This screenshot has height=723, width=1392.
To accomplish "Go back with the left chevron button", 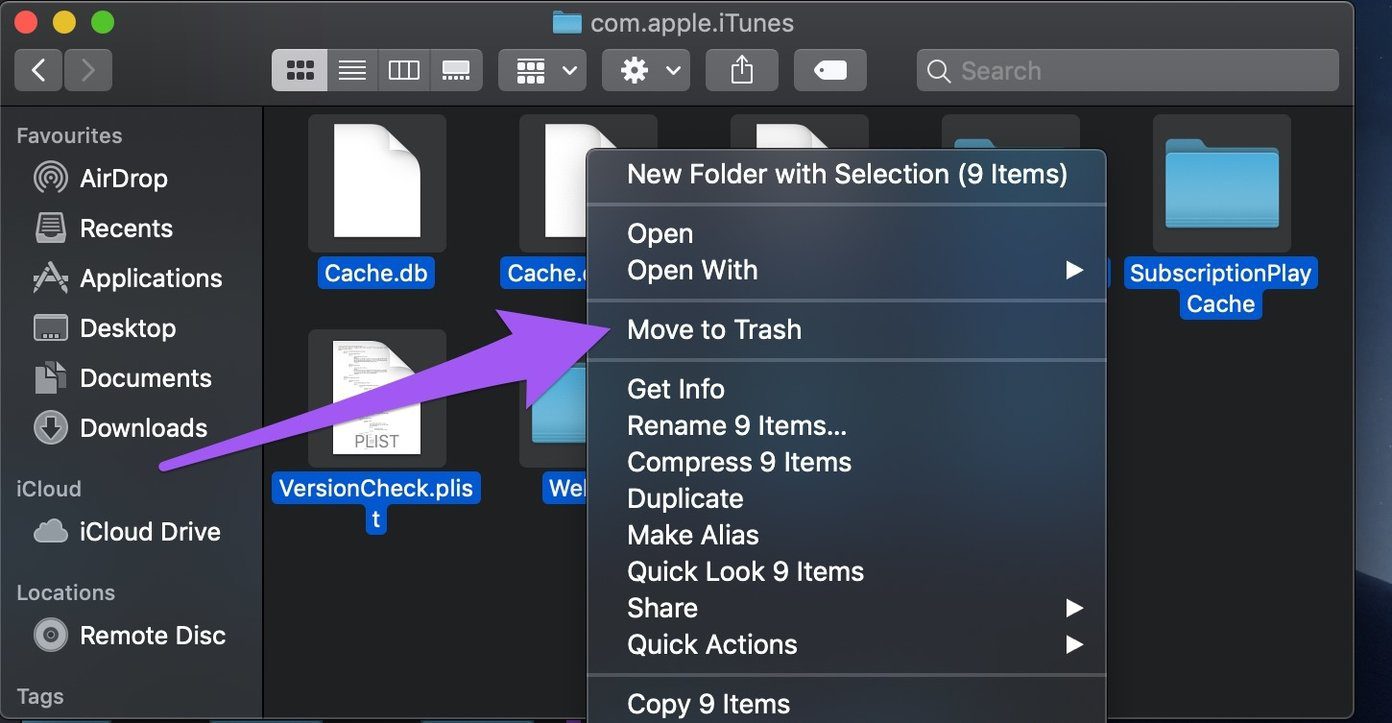I will pos(39,70).
